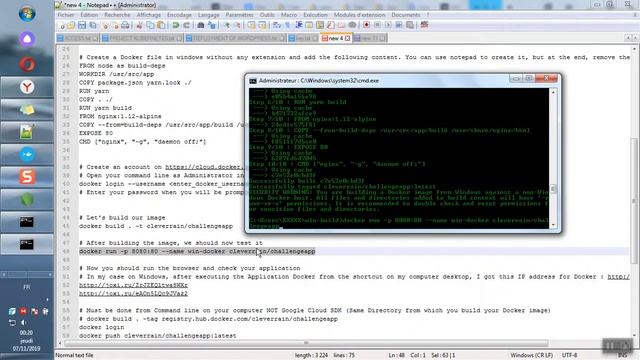Screen dimensions: 640x360
Task: Open the toxi.eu/eAQn5LQo9JVaz2 link
Action: (x=133, y=293)
